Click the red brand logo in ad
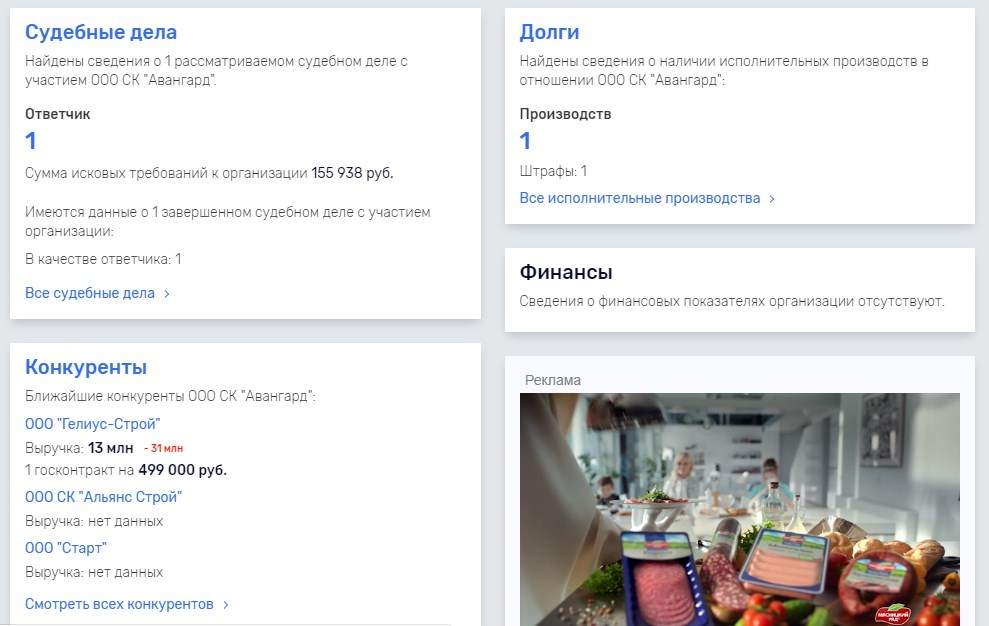This screenshot has width=989, height=626. pos(893,614)
